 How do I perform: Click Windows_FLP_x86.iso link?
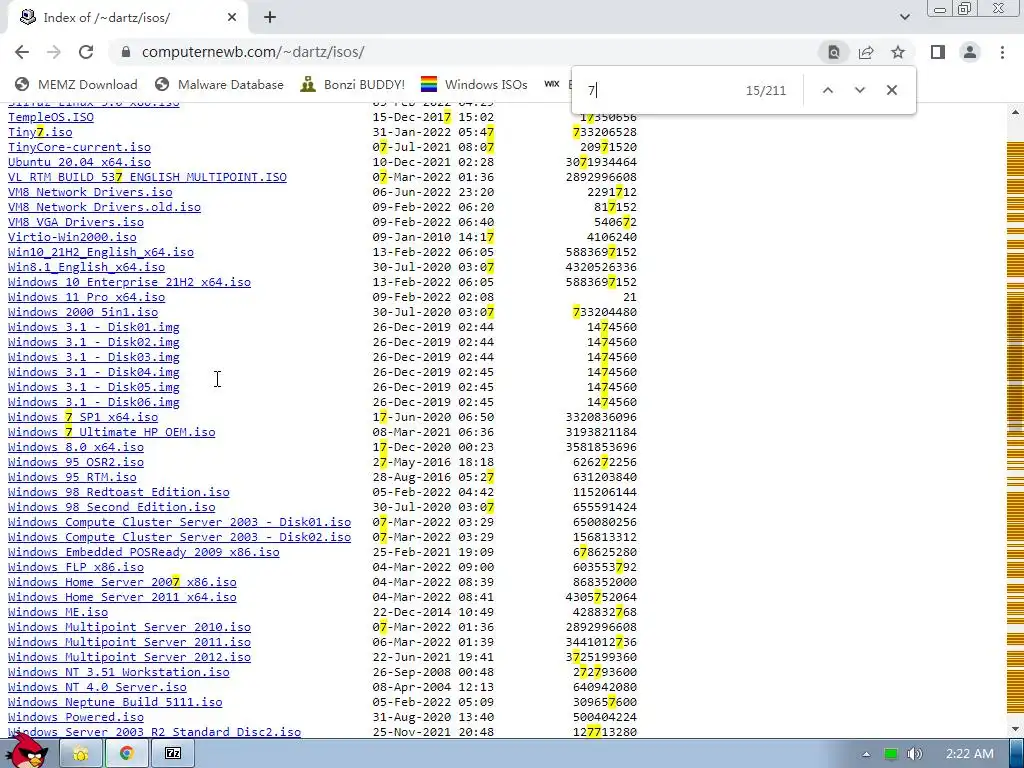click(76, 568)
